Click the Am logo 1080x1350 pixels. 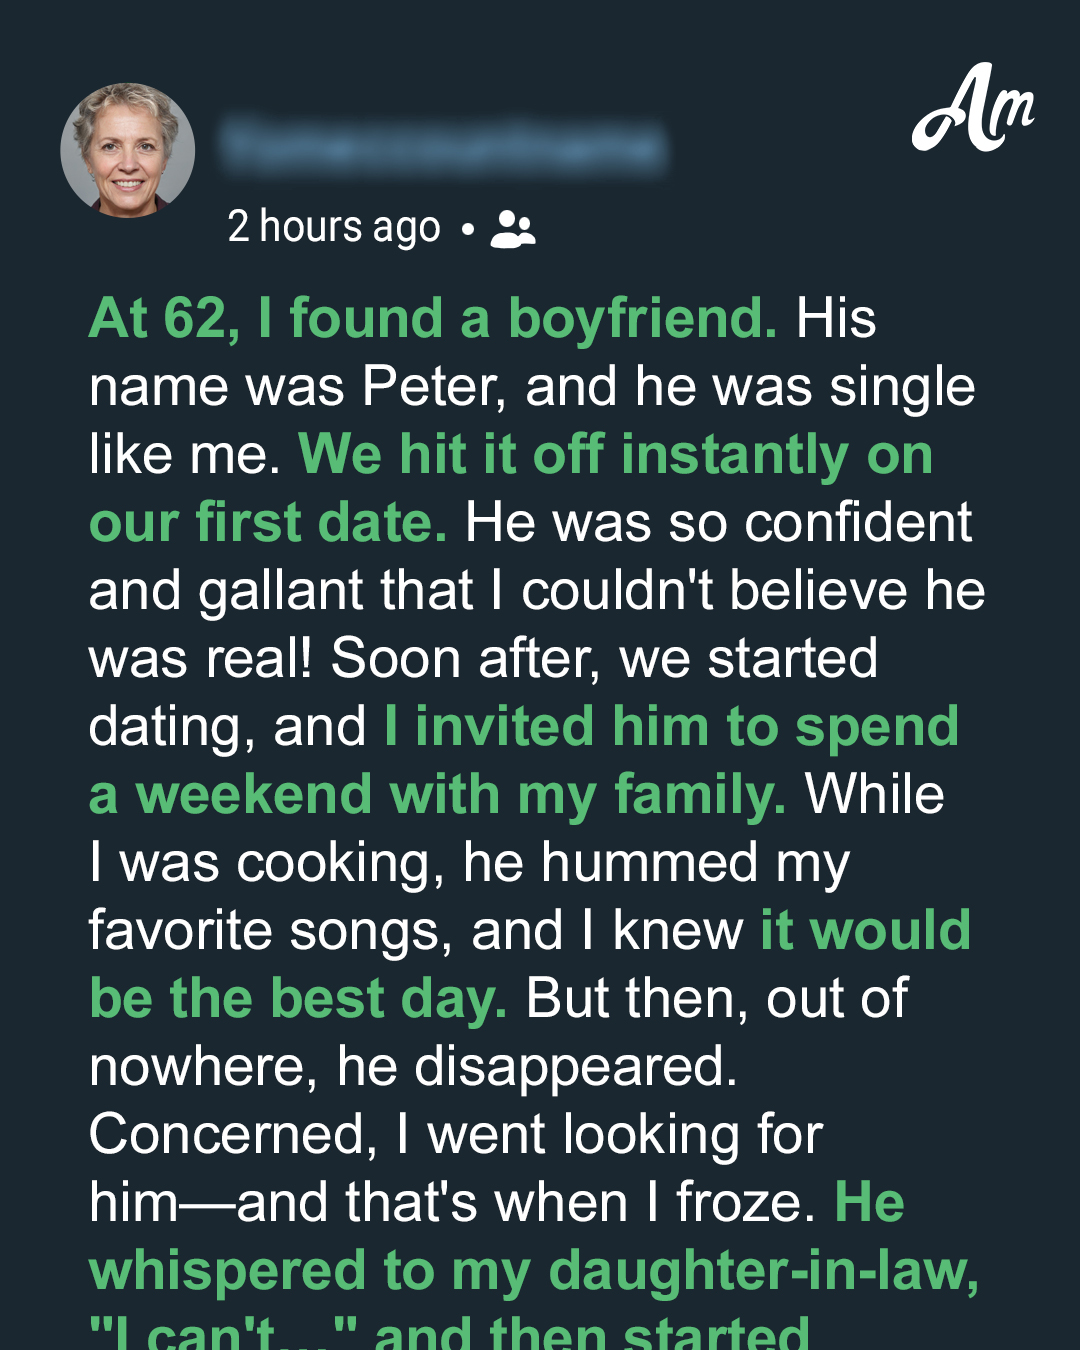click(972, 109)
